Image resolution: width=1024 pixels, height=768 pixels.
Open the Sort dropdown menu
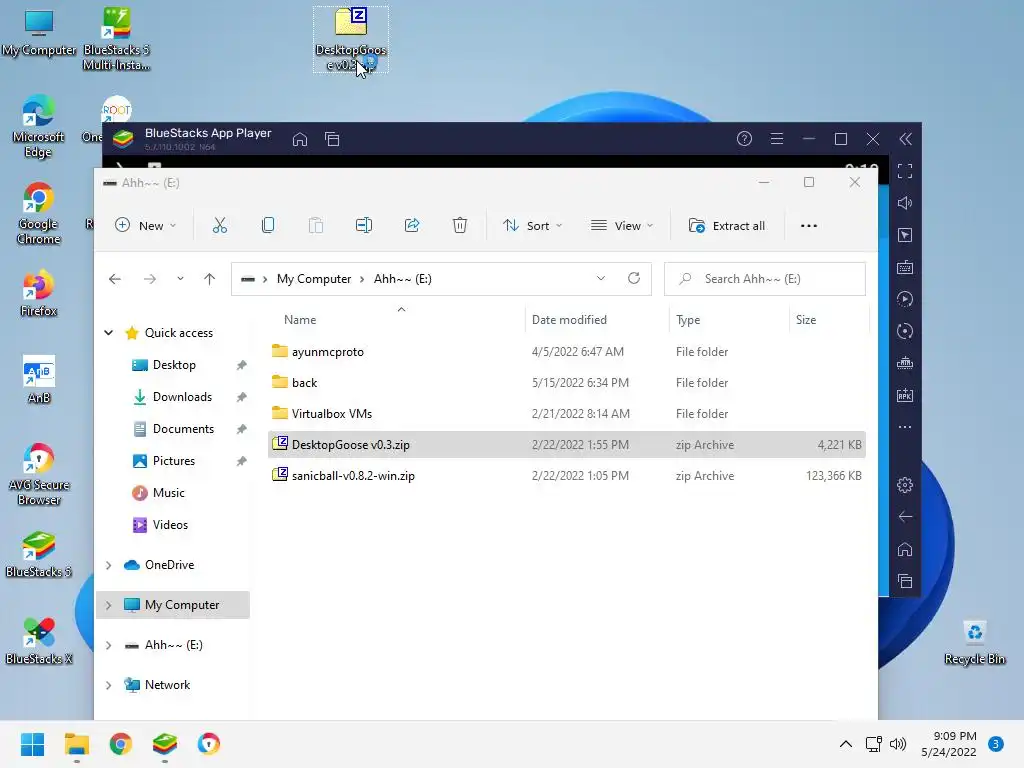click(x=532, y=225)
